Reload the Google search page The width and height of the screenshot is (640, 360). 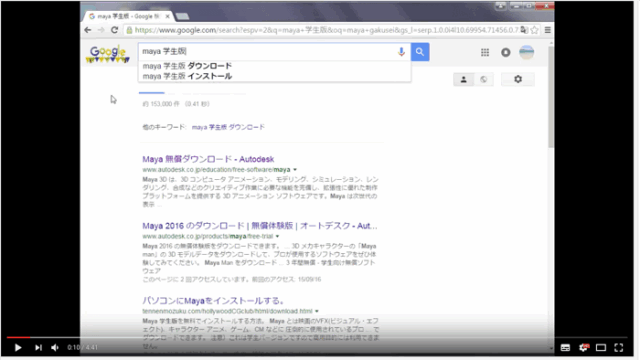coord(115,30)
